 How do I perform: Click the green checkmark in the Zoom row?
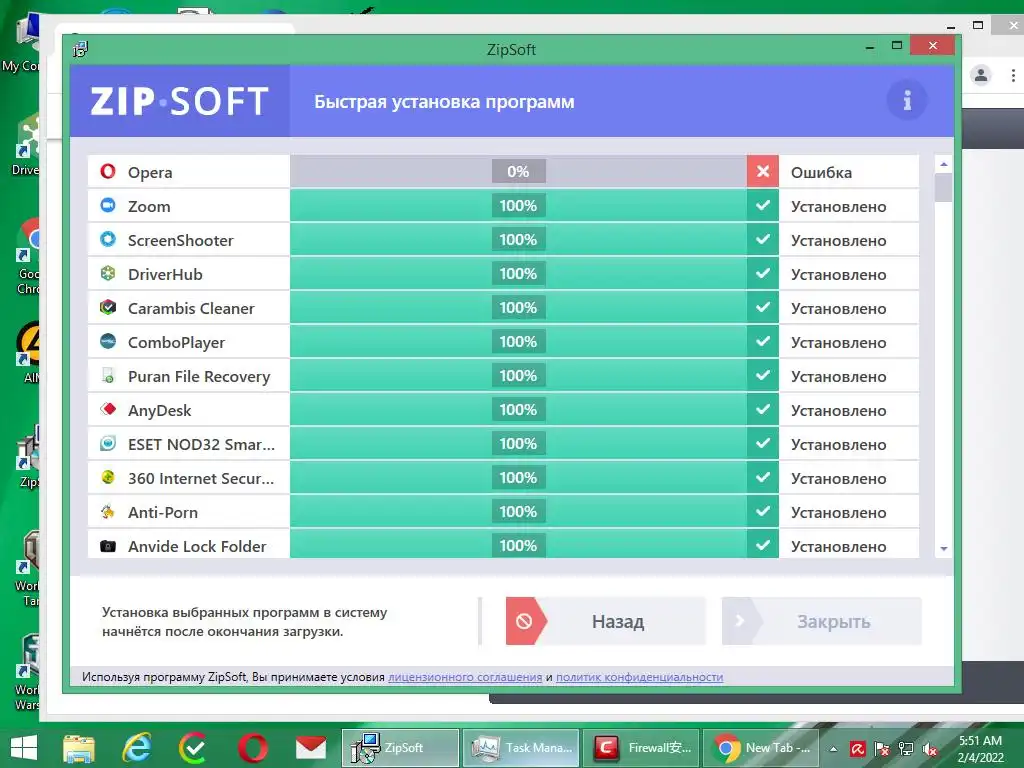point(763,206)
